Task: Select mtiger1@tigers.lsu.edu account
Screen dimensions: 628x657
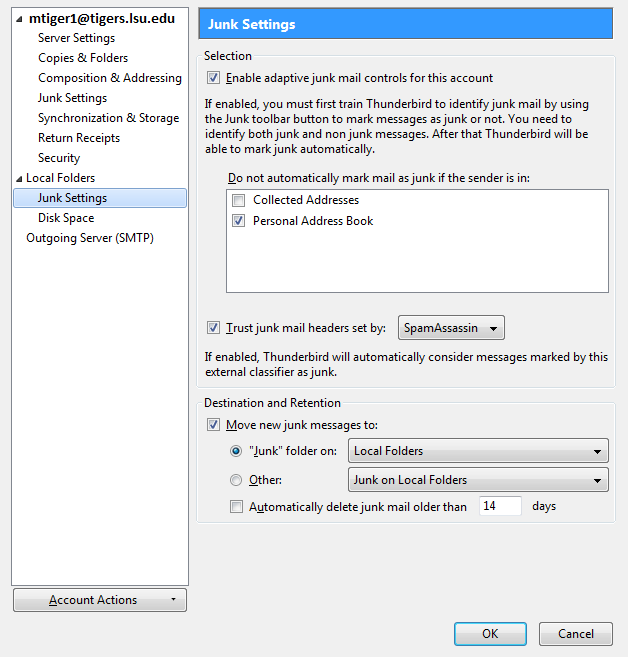Action: 102,18
